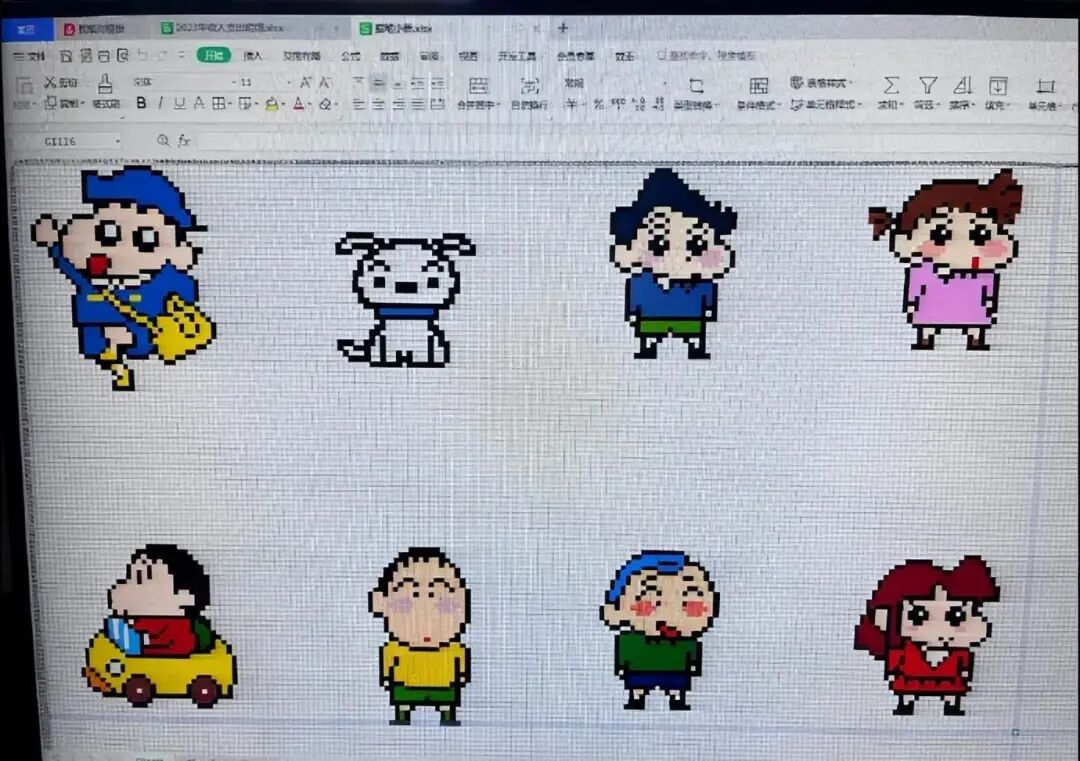Expand the fill color dropdown arrow

pos(283,104)
